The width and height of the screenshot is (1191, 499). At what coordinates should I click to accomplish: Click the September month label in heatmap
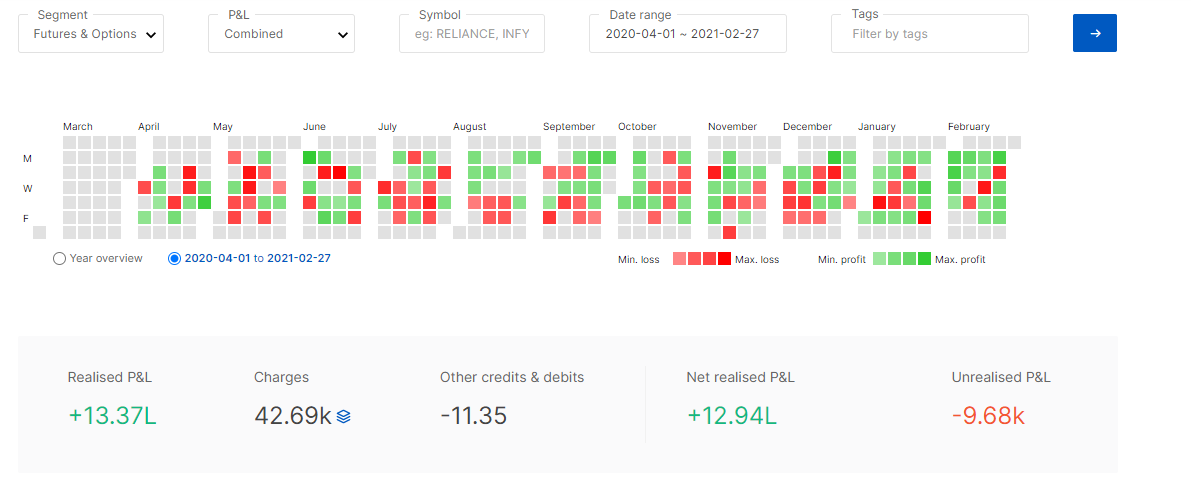click(x=569, y=127)
